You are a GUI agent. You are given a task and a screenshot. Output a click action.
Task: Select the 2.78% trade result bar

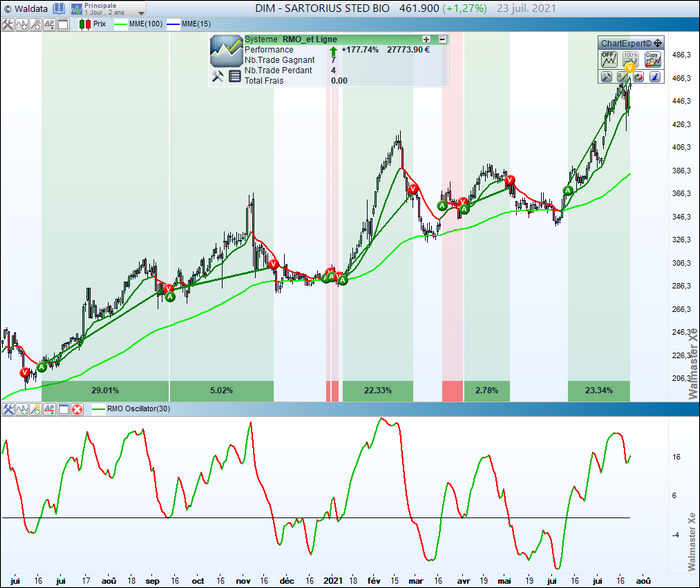pyautogui.click(x=487, y=391)
